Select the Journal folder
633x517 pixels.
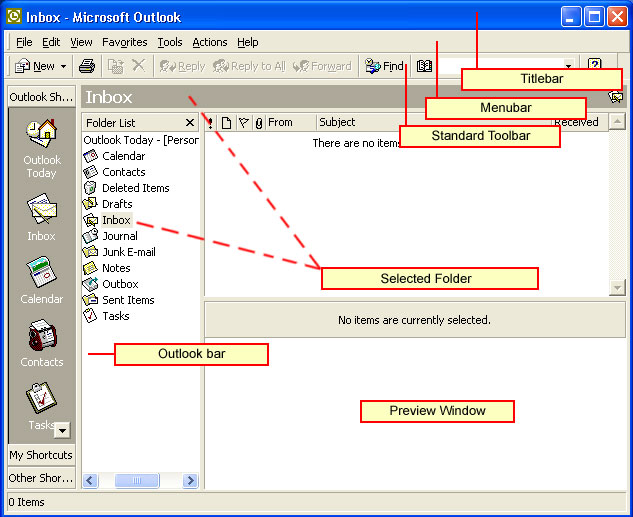[110, 236]
